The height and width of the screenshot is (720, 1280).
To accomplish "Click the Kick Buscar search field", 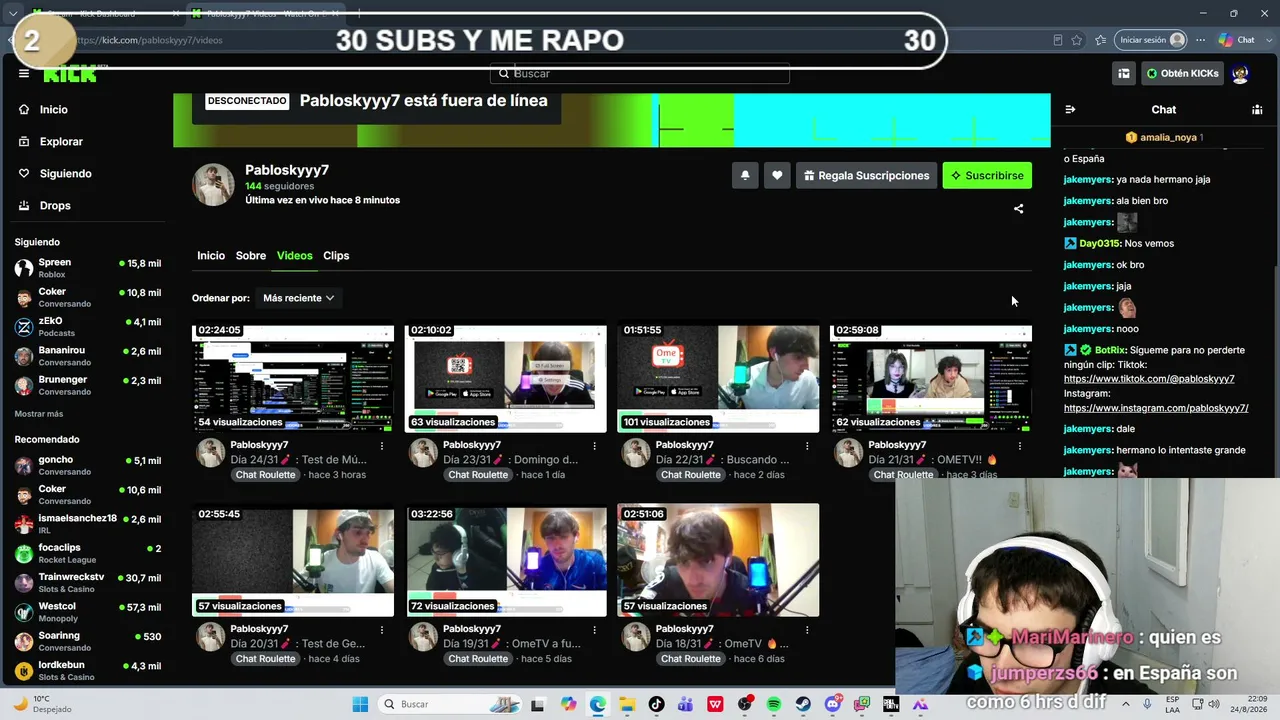I will coord(640,73).
